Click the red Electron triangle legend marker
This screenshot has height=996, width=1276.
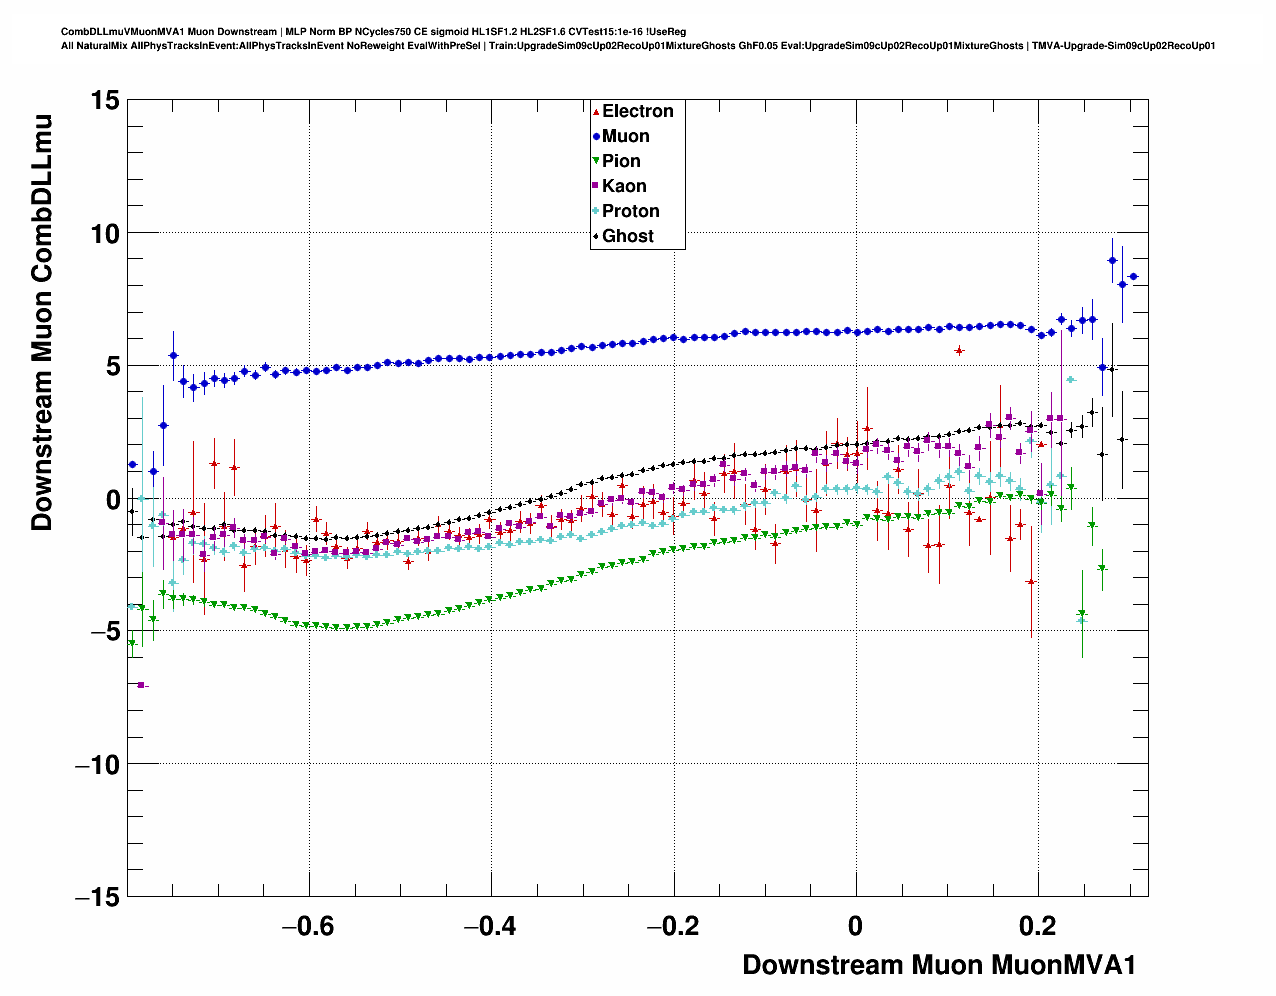(596, 111)
